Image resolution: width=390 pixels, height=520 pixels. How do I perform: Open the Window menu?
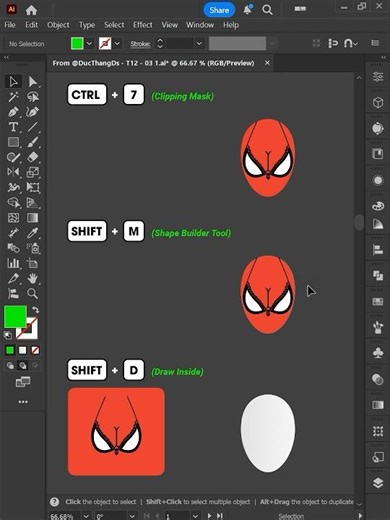[x=200, y=25]
